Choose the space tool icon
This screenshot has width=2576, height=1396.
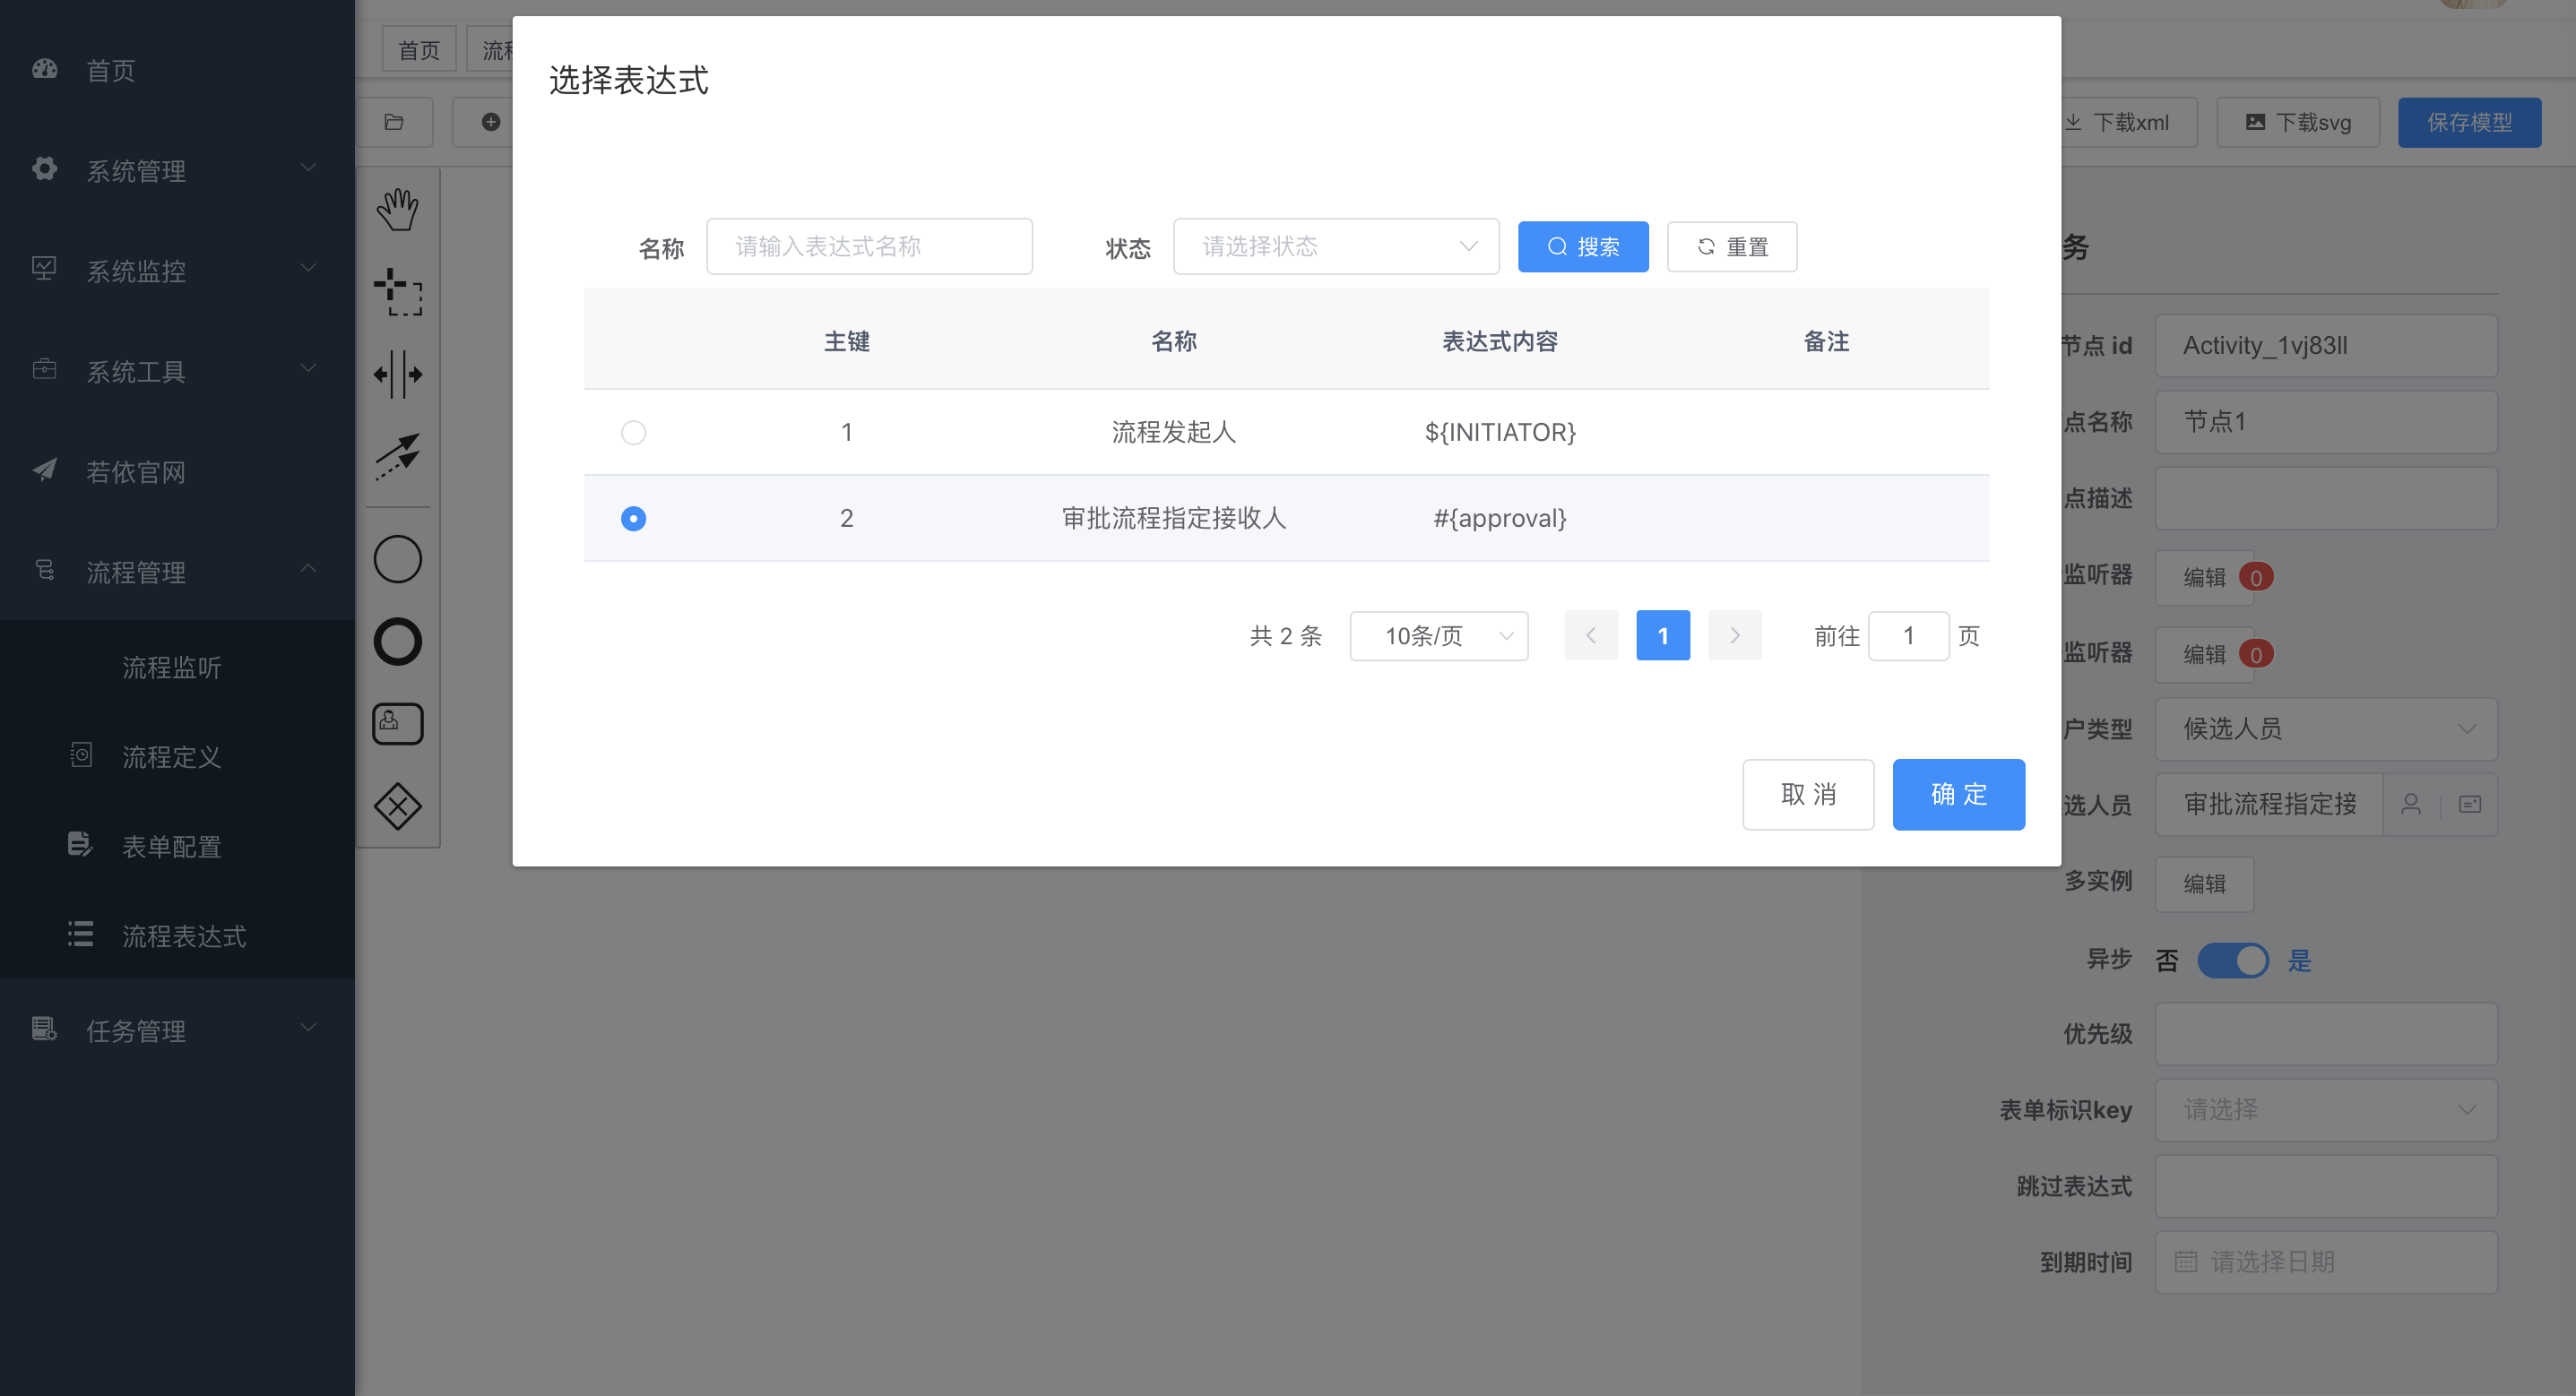pyautogui.click(x=397, y=375)
